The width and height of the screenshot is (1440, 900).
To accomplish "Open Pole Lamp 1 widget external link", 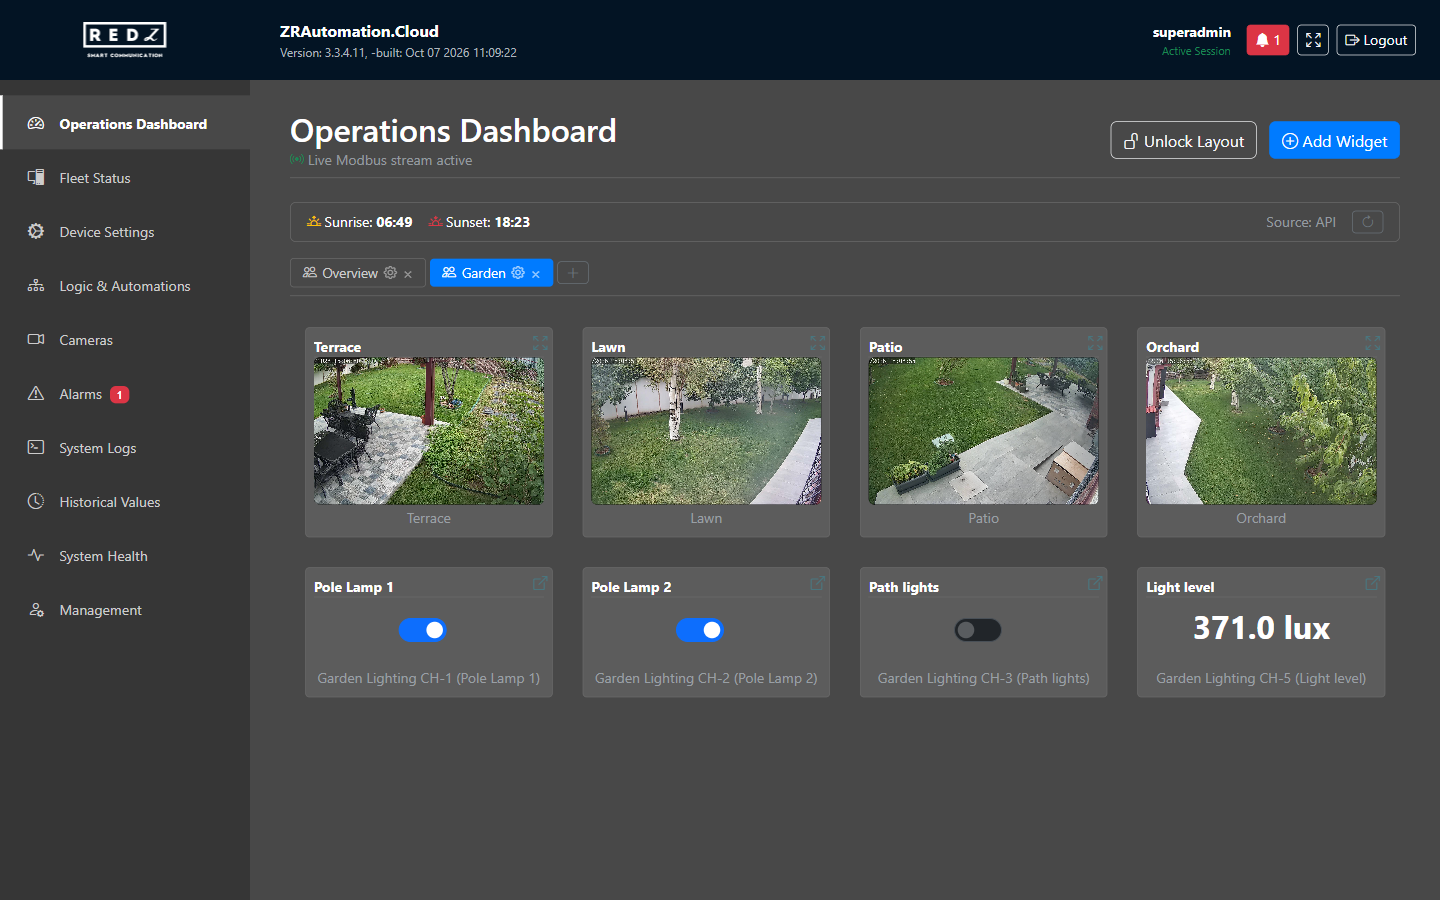I will (540, 583).
